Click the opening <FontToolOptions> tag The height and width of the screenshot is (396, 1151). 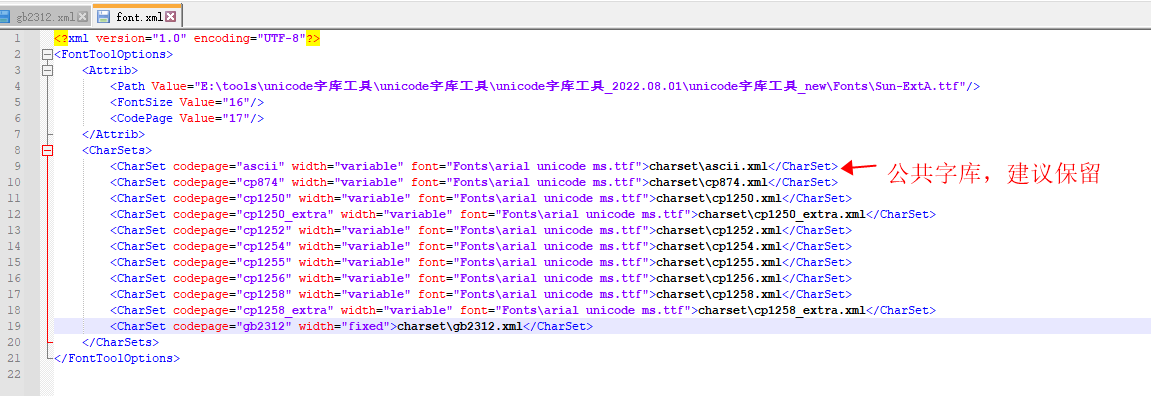pos(114,54)
